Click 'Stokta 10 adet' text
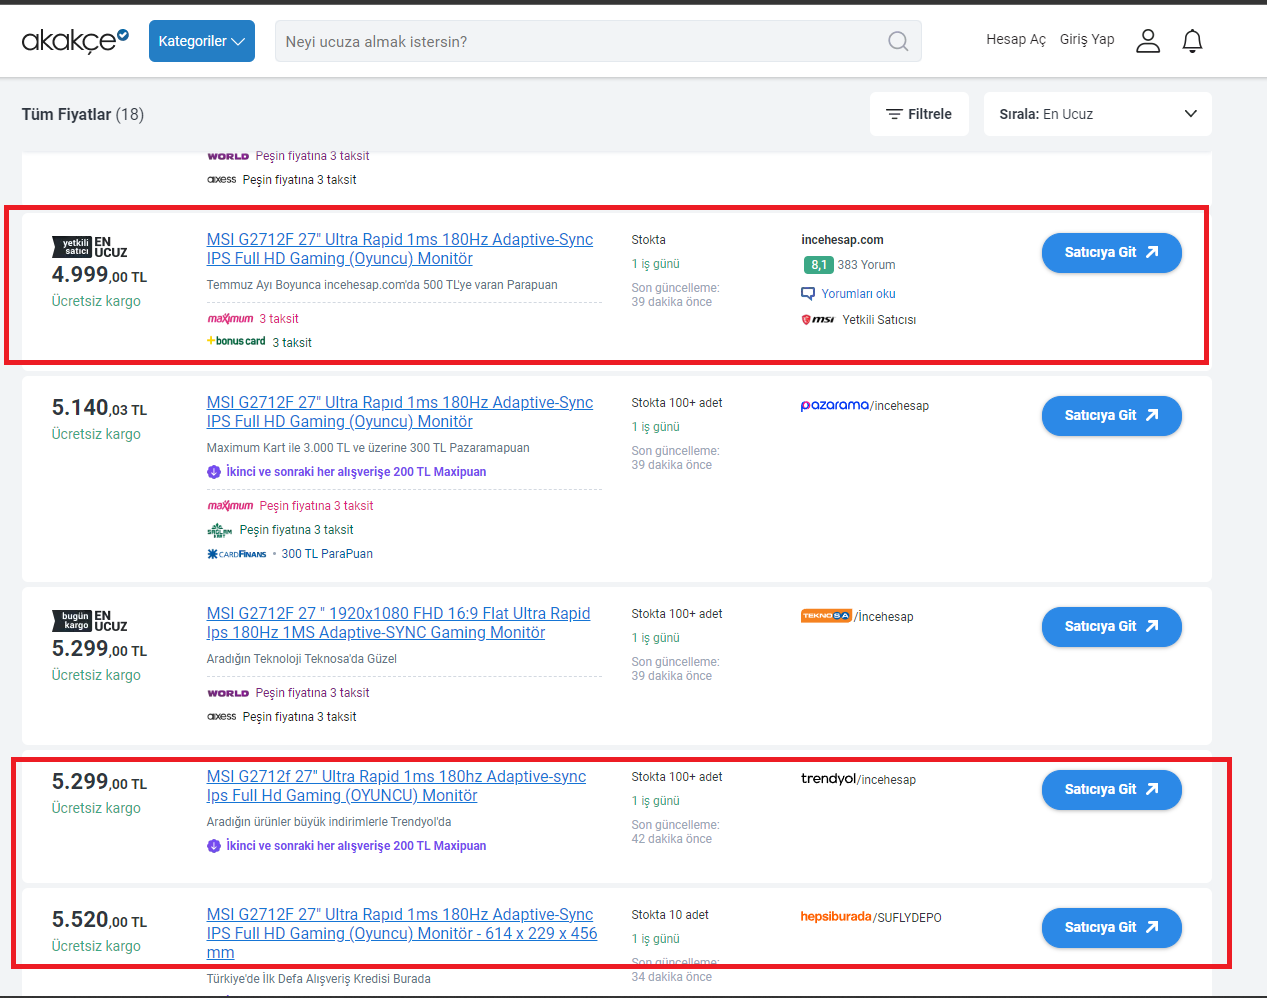This screenshot has height=998, width=1267. click(670, 915)
